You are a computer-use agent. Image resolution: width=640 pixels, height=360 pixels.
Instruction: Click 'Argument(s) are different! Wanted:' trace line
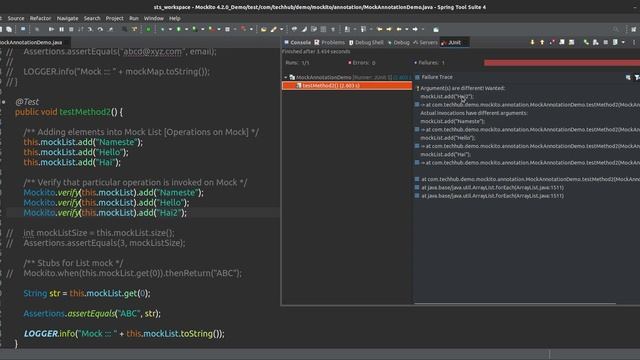[x=462, y=88]
